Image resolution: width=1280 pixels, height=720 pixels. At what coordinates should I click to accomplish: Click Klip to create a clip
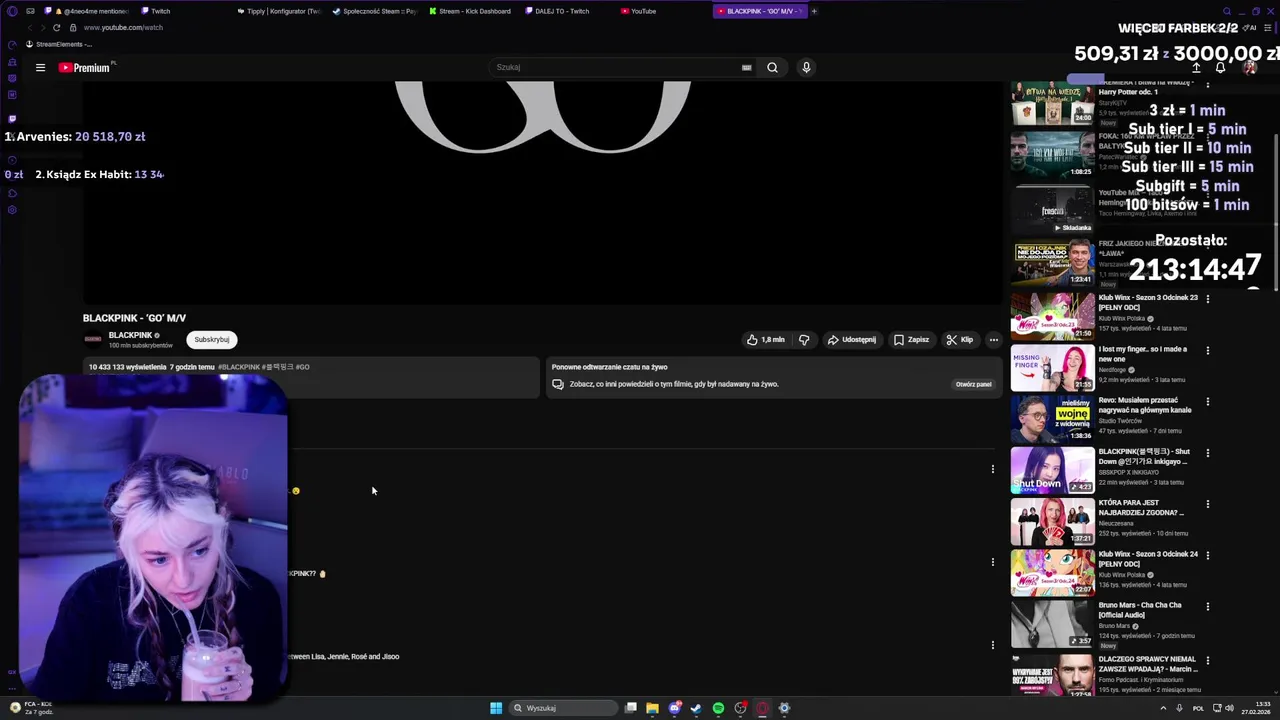tap(959, 340)
